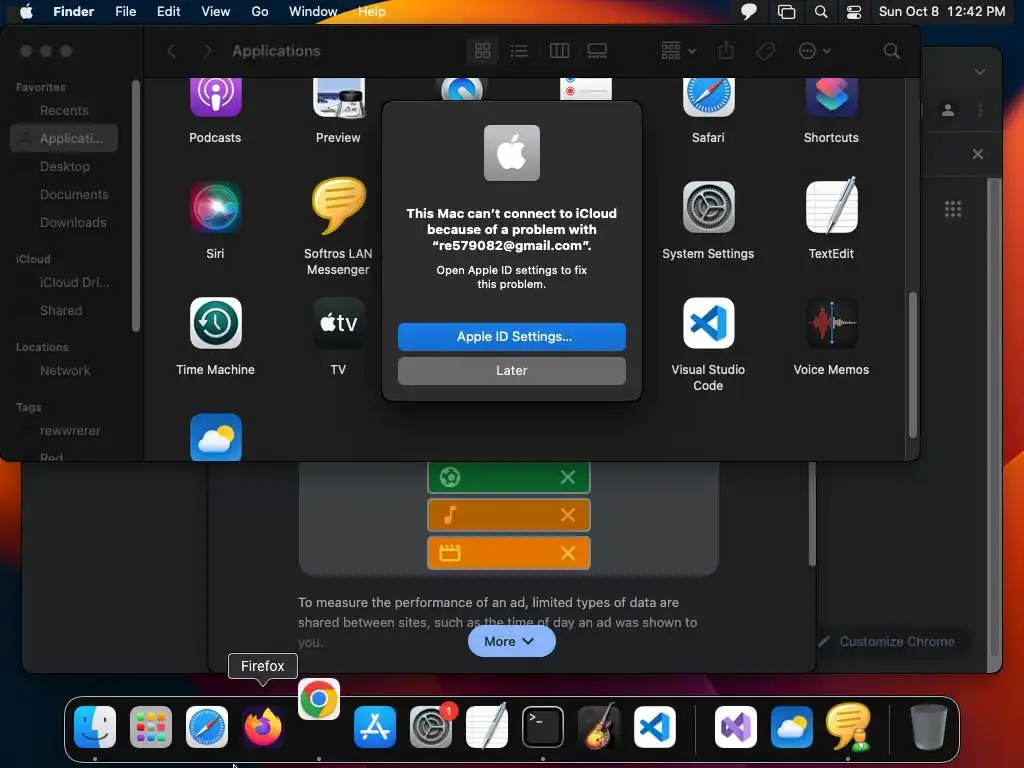Remove music note topic in Chrome
Image resolution: width=1024 pixels, height=768 pixels.
pyautogui.click(x=568, y=515)
